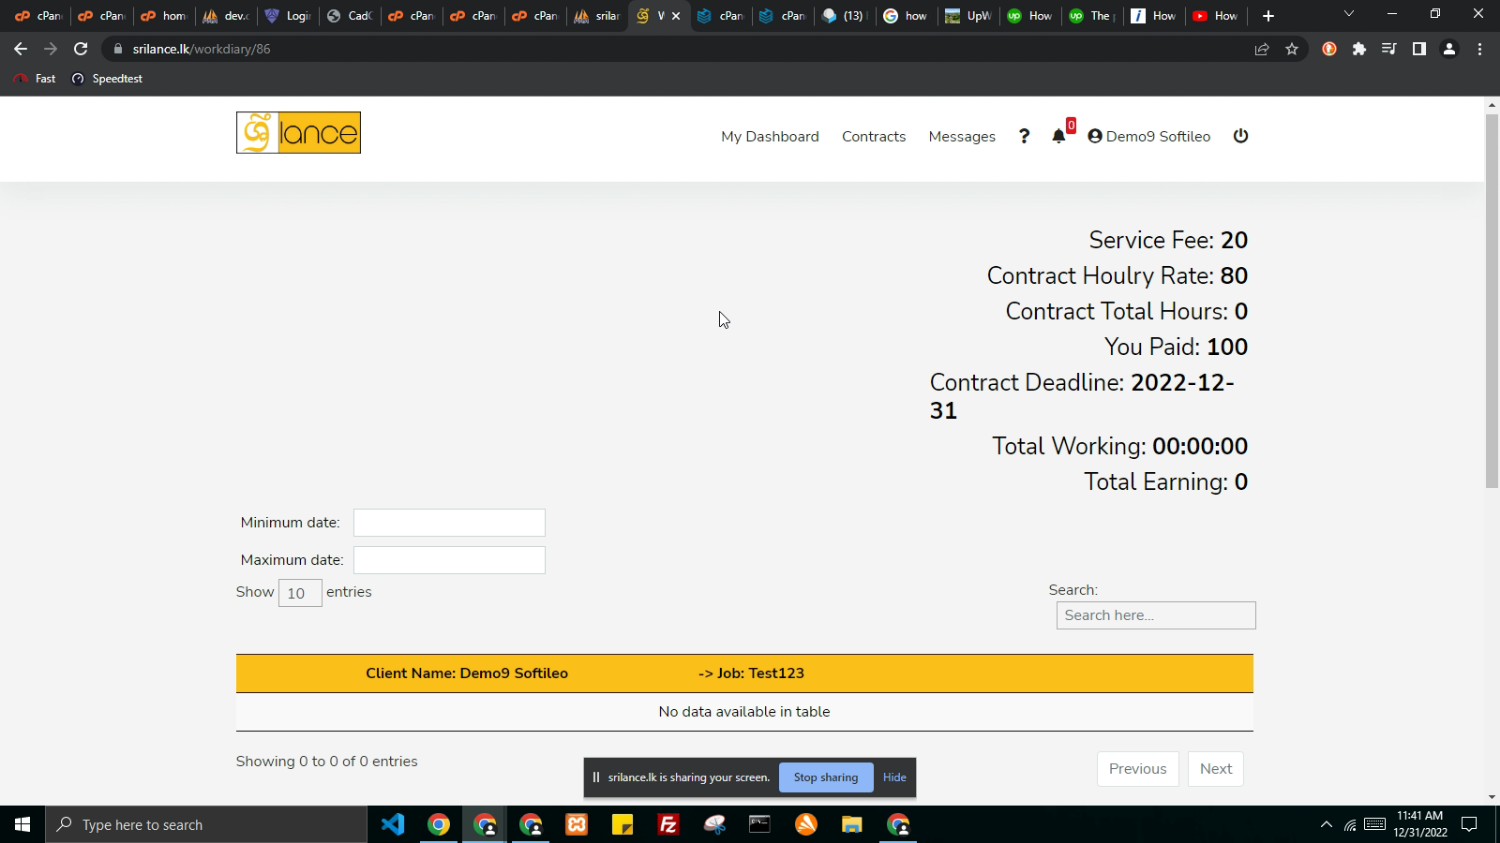Click the Next pagination button
Image resolution: width=1500 pixels, height=843 pixels.
coord(1215,769)
